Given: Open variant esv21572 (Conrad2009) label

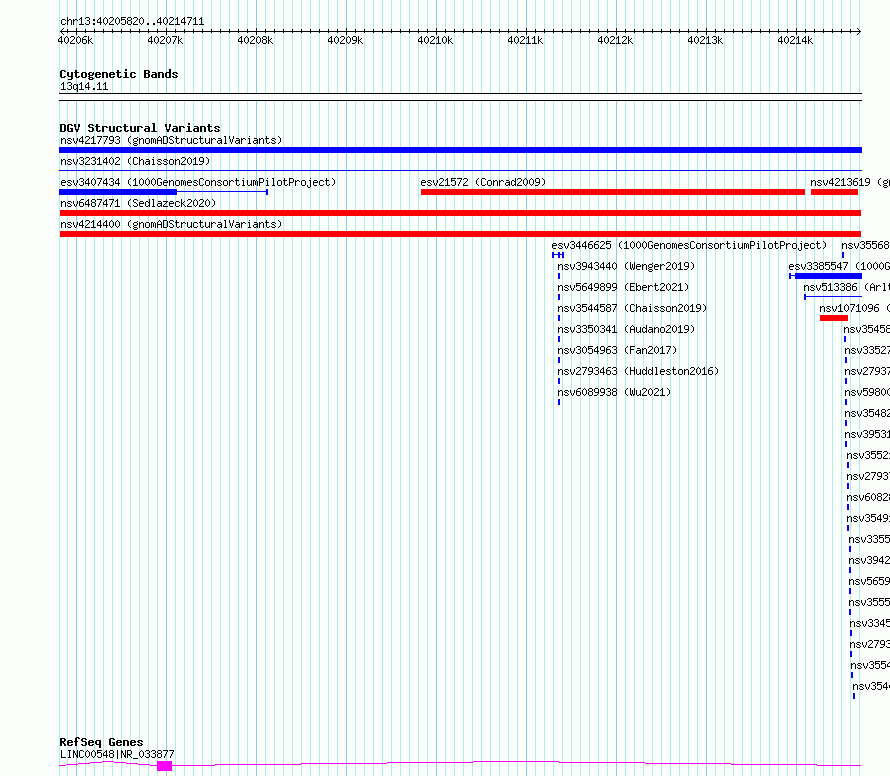Looking at the screenshot, I should [483, 182].
